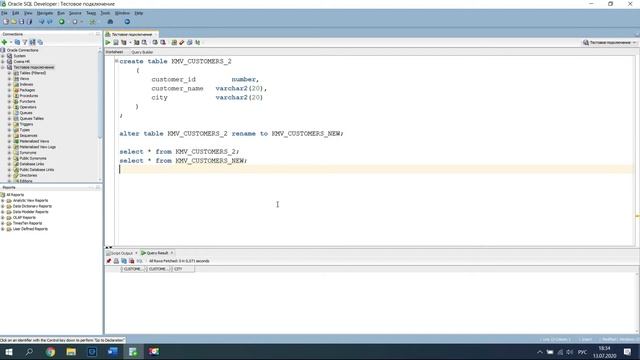Click the Windows Start button

pyautogui.click(x=9, y=352)
